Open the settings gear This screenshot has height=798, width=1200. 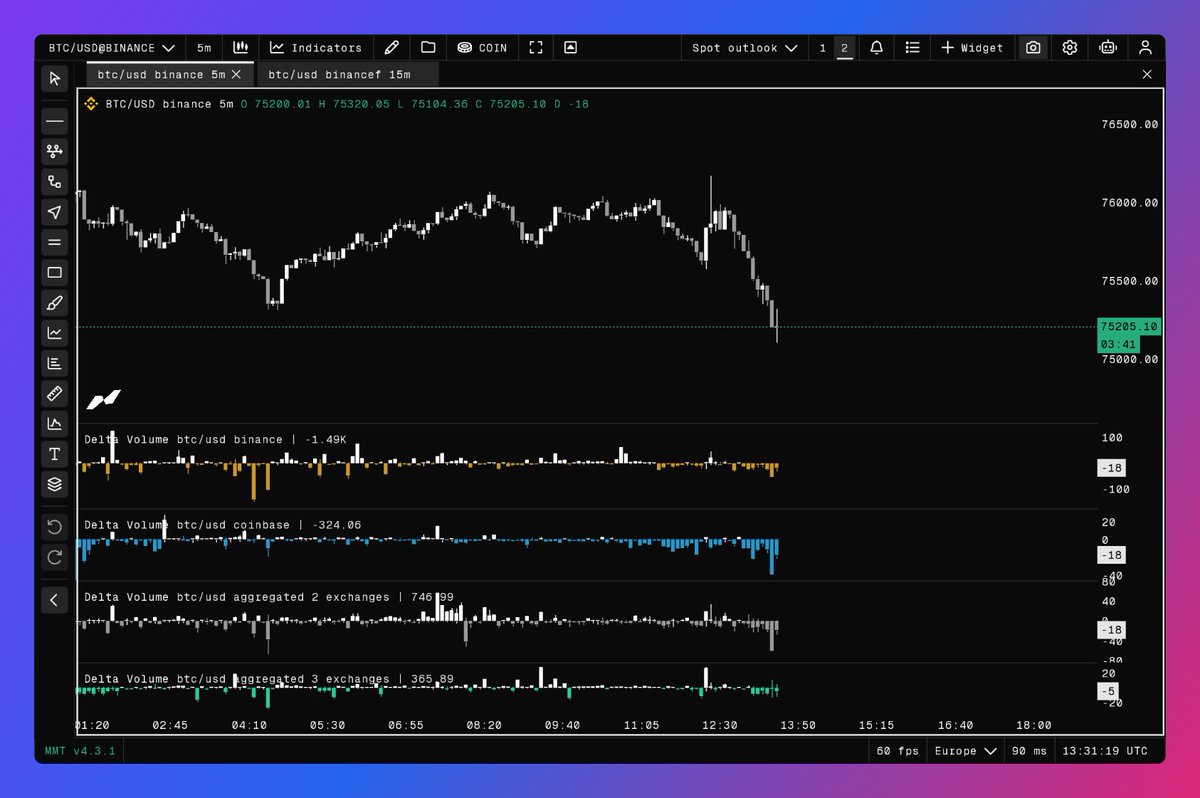pyautogui.click(x=1070, y=47)
